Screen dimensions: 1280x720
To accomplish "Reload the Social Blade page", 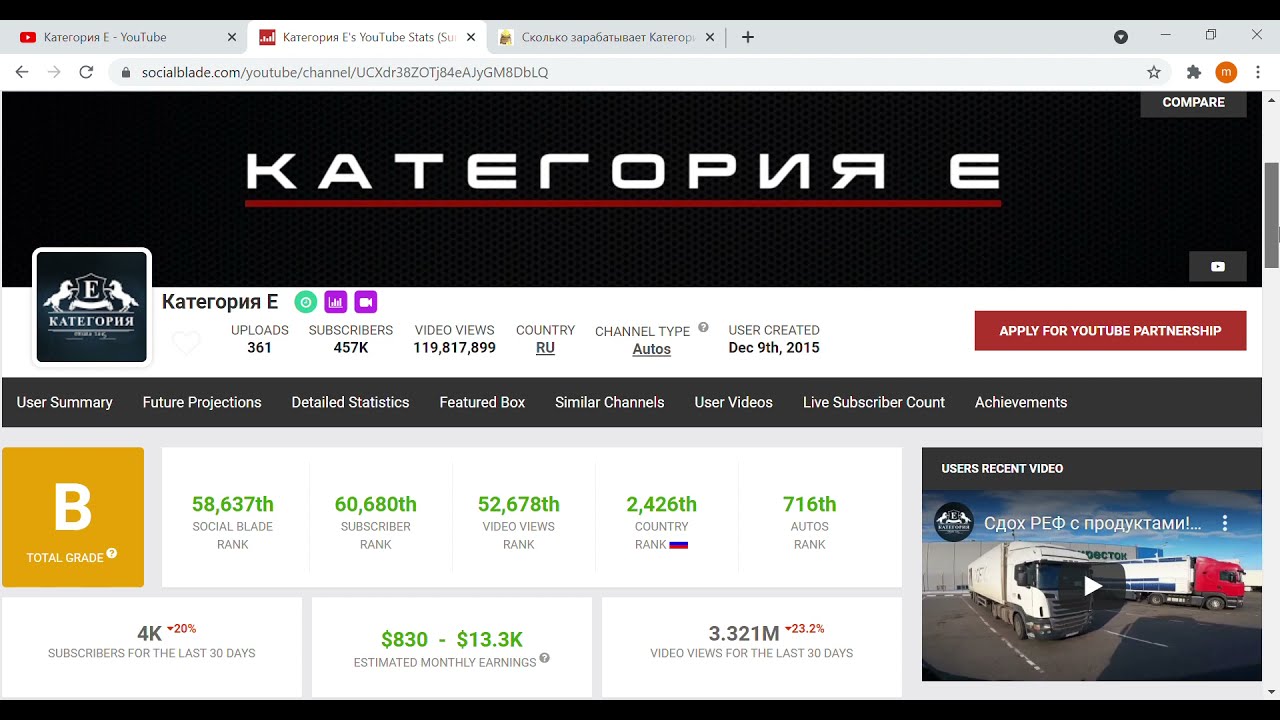I will (x=86, y=72).
